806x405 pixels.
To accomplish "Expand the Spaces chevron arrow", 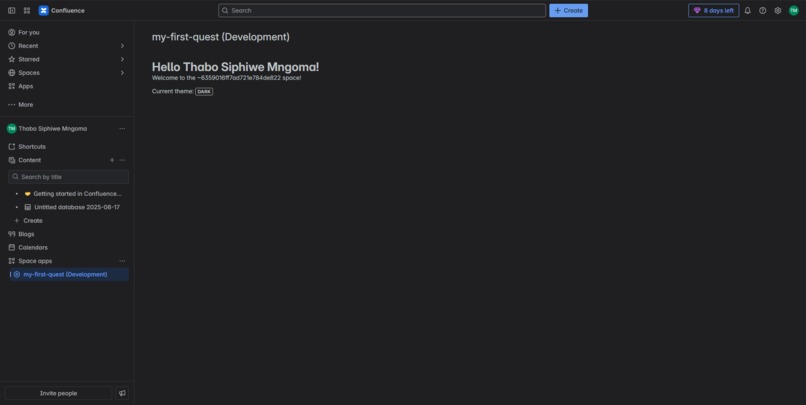I will click(x=122, y=72).
